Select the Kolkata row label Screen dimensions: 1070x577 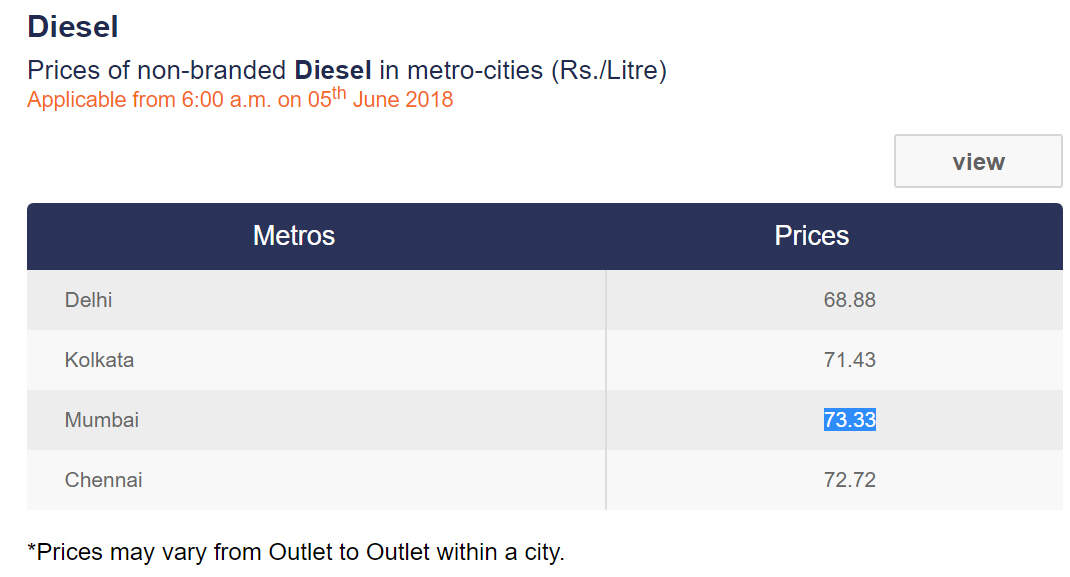99,360
